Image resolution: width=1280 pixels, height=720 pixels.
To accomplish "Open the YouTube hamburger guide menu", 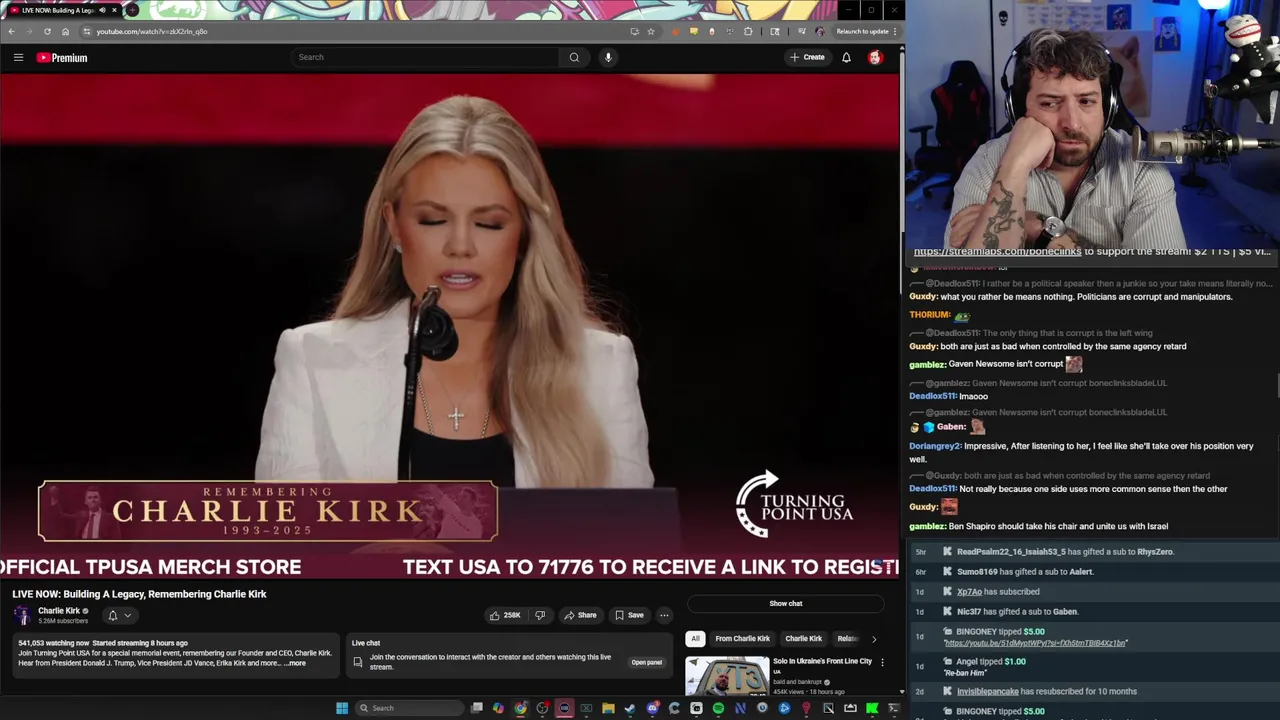I will tap(18, 57).
